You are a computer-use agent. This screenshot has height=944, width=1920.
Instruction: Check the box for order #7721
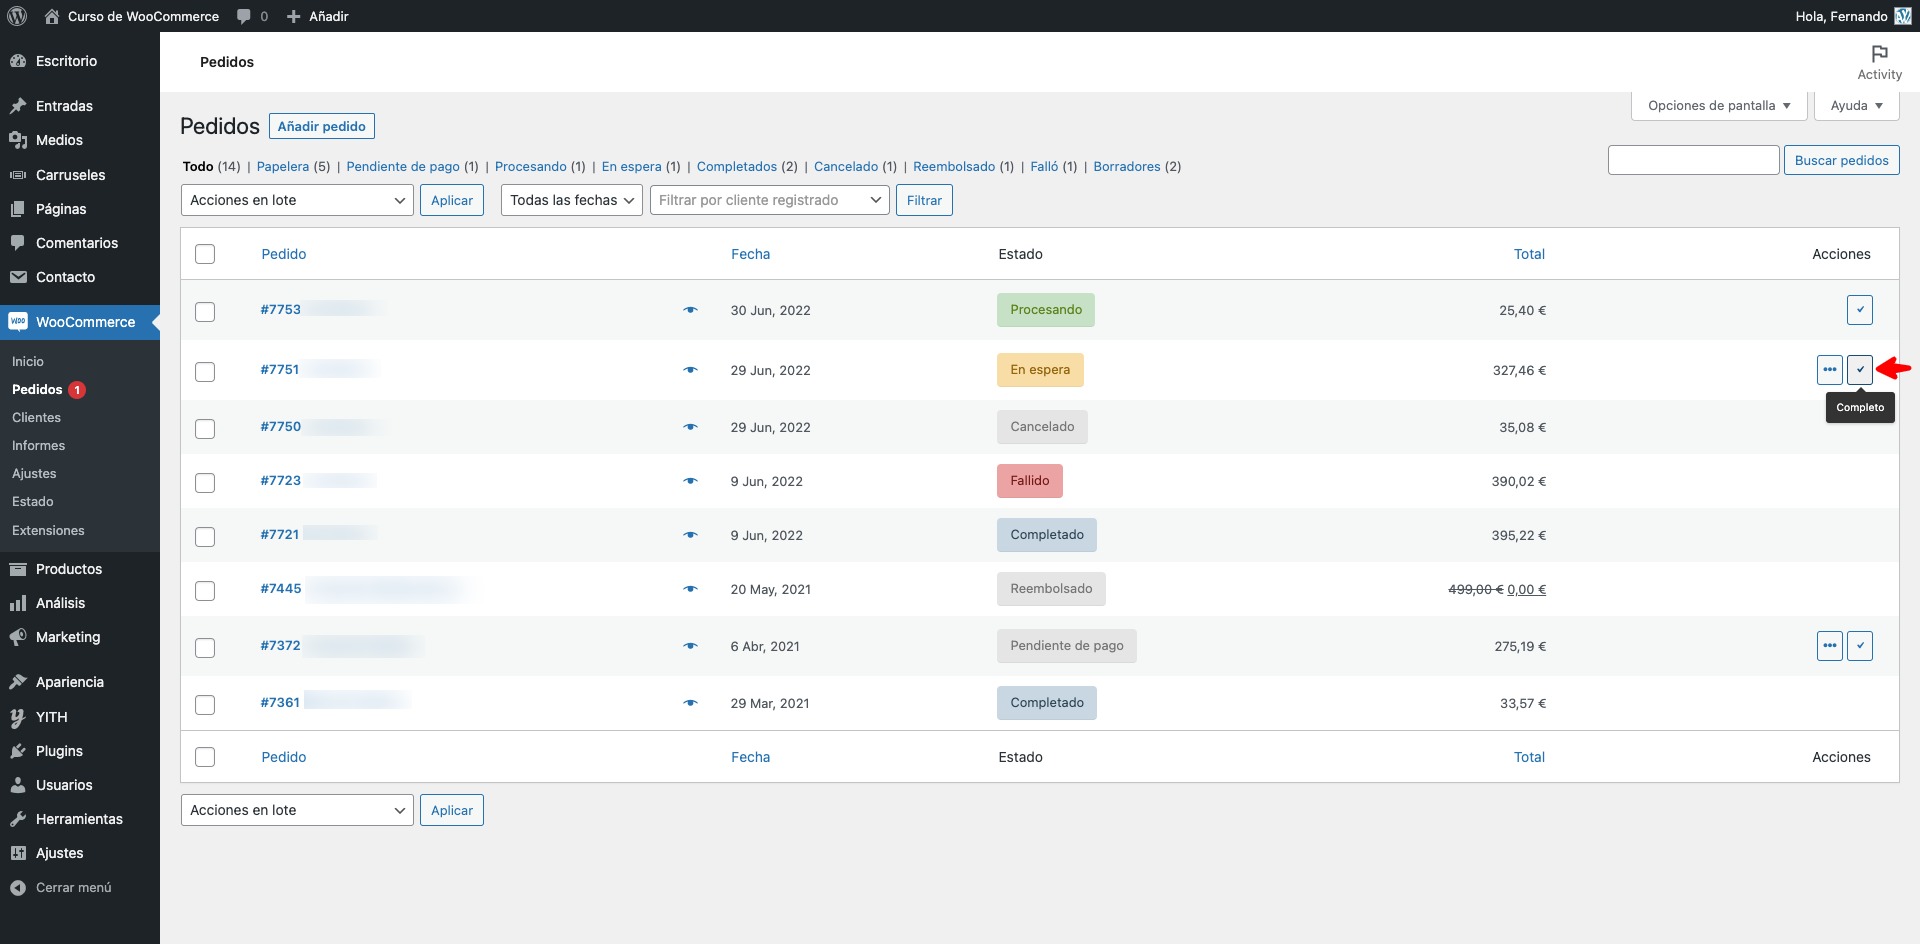click(x=205, y=537)
